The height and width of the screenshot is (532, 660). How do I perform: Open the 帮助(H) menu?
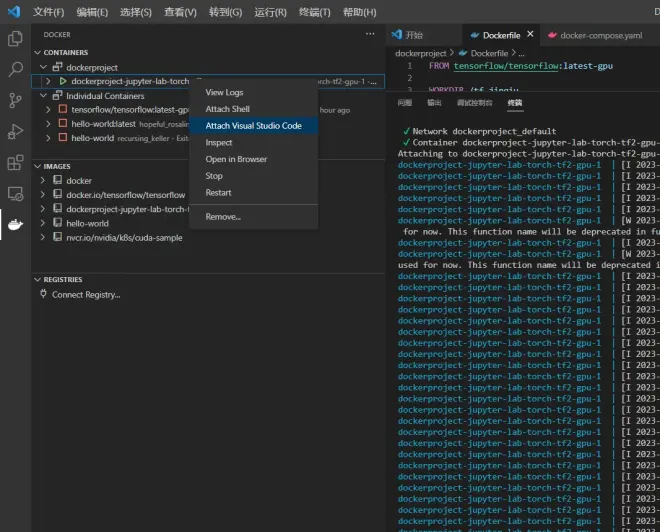pyautogui.click(x=359, y=12)
